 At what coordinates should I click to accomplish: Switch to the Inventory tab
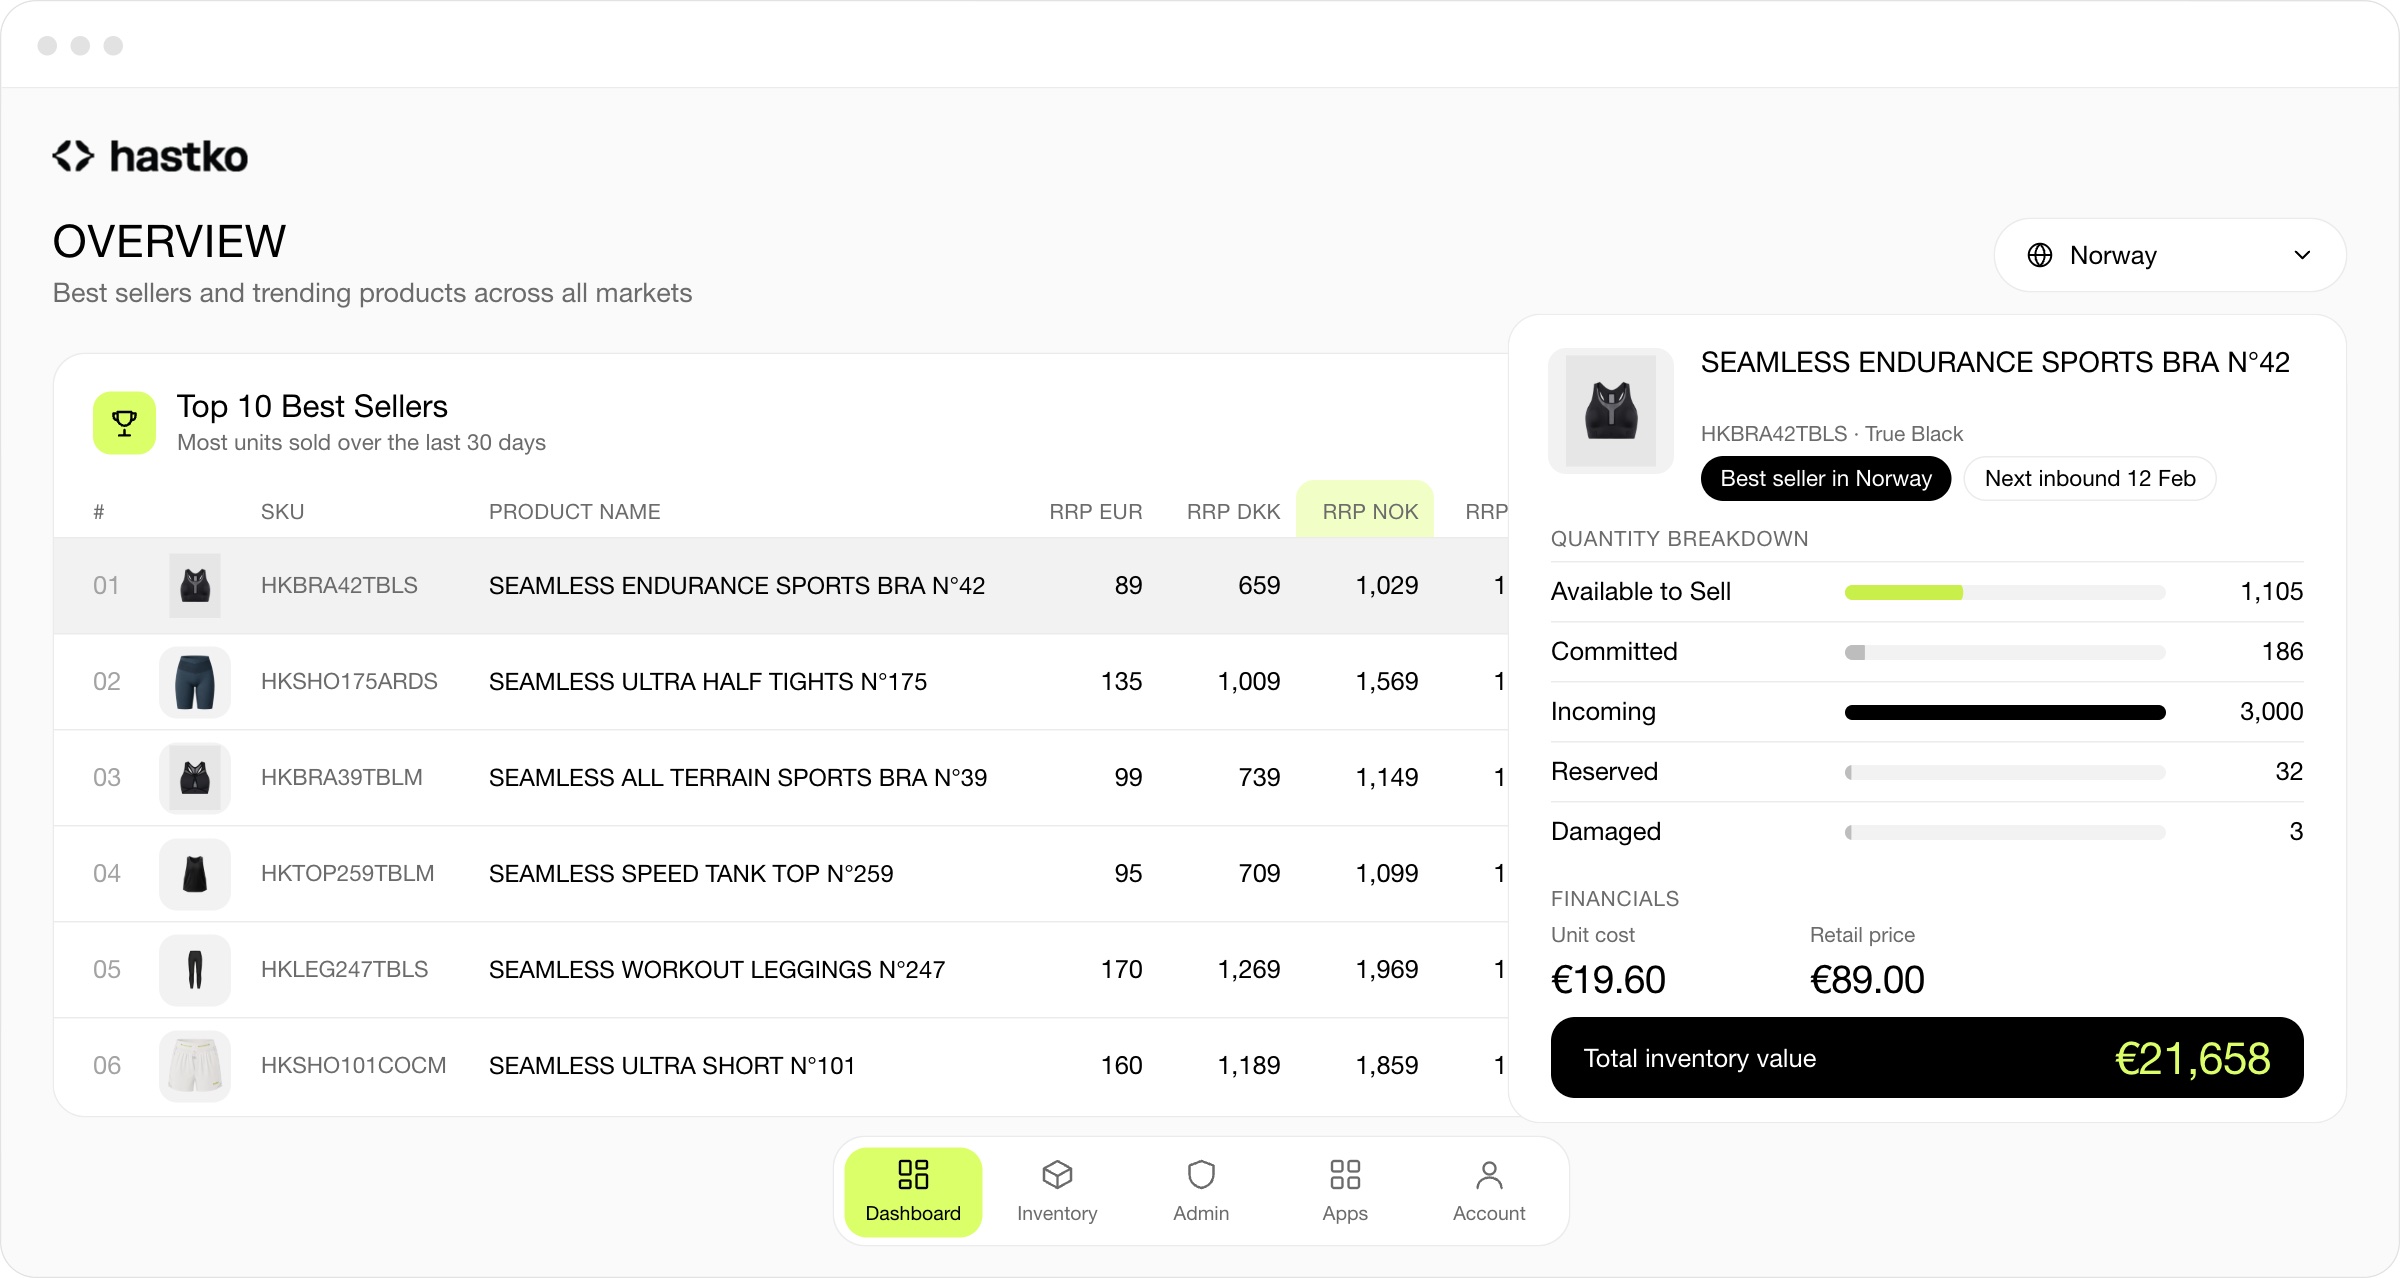[1057, 1191]
